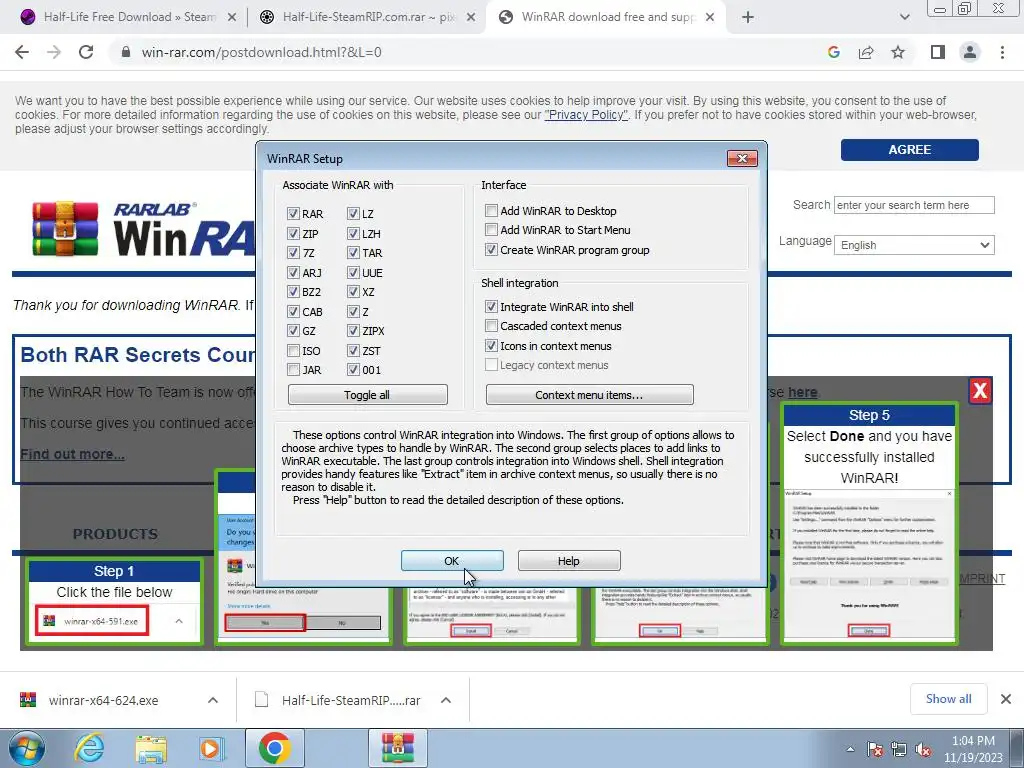Click the search term input field
The image size is (1024, 768).
(x=914, y=205)
